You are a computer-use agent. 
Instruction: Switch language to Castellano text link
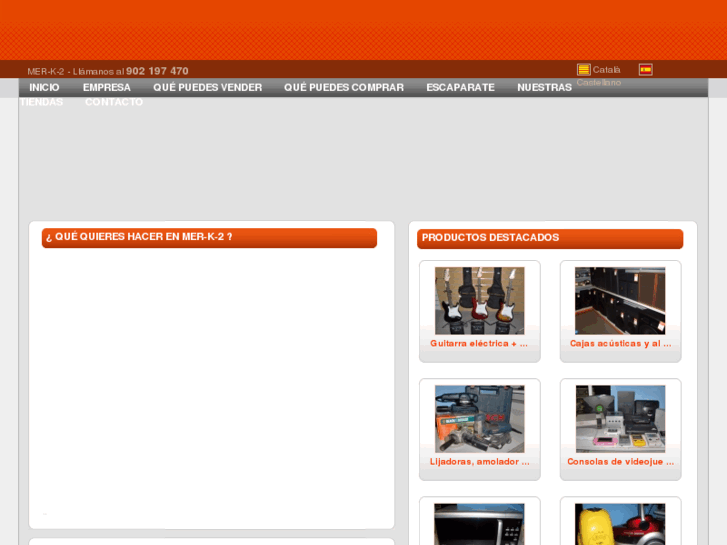click(x=598, y=83)
